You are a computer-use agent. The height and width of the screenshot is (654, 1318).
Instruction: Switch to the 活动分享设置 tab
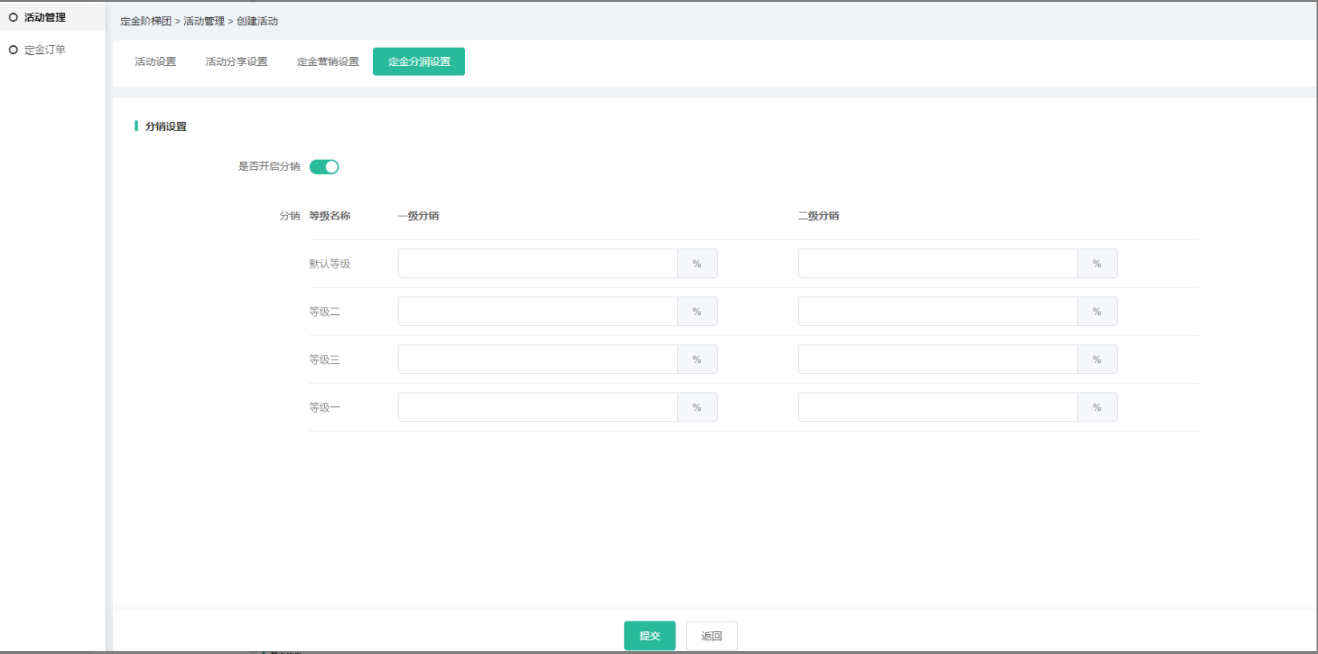pos(236,62)
